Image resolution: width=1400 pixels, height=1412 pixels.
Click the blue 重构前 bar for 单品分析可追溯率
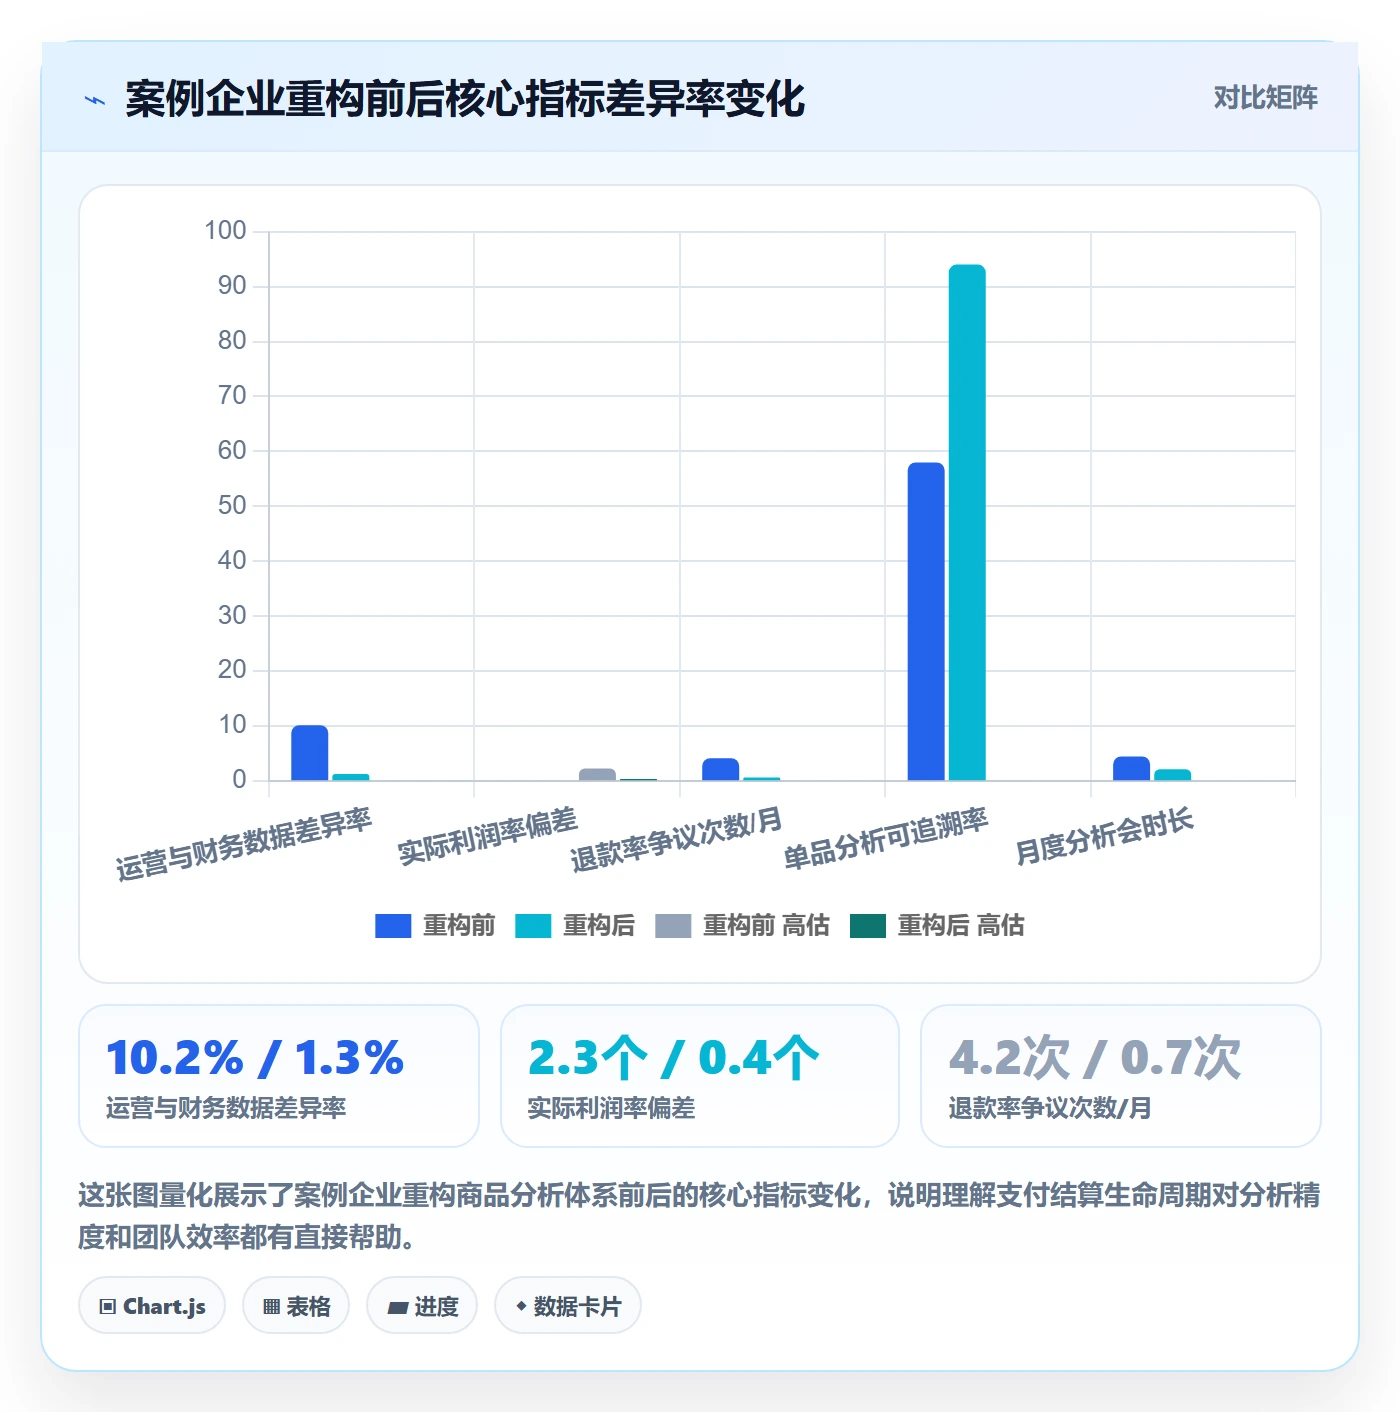pos(926,621)
